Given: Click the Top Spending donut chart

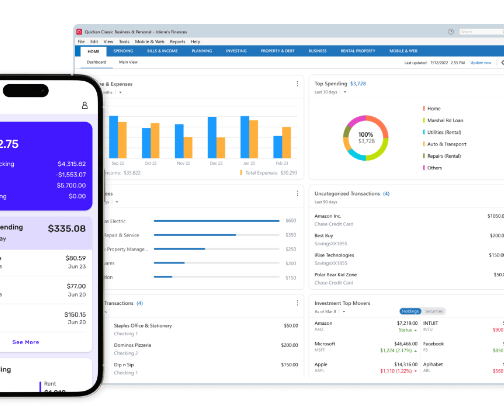Looking at the screenshot, I should pyautogui.click(x=366, y=138).
